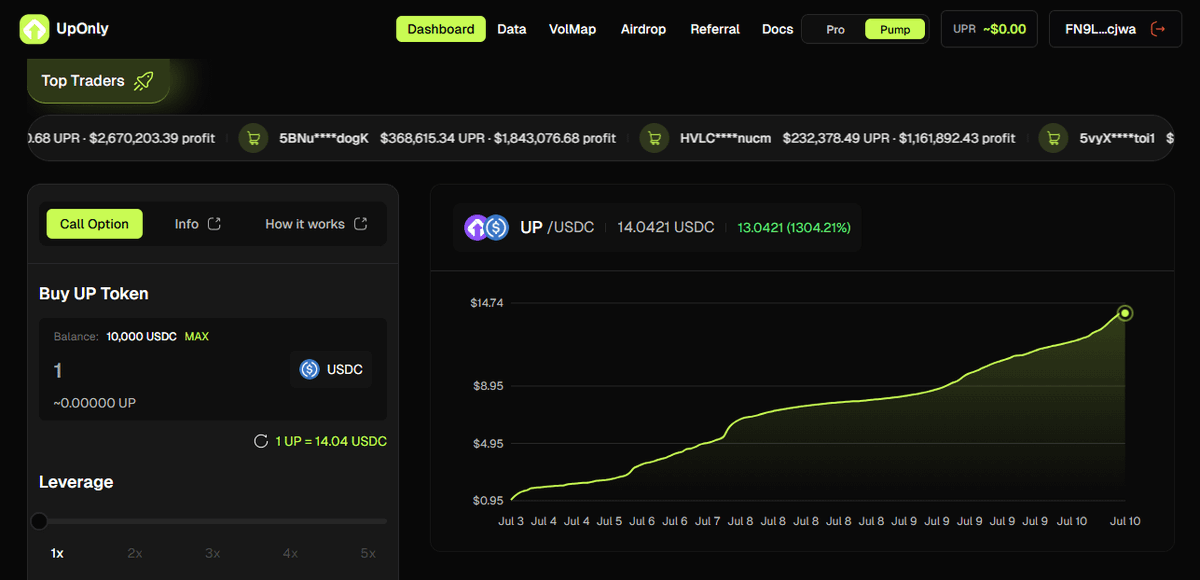
Task: Go to the VolMap page
Action: pyautogui.click(x=572, y=29)
